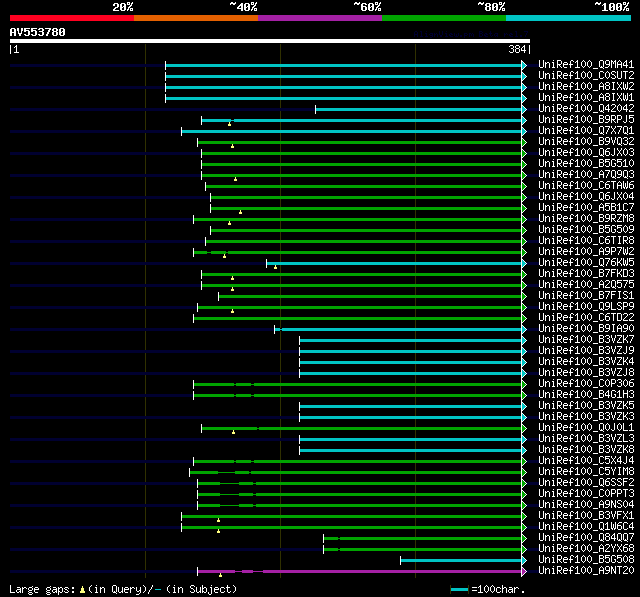Click the query end position 384
The height and width of the screenshot is (597, 640).
point(517,49)
